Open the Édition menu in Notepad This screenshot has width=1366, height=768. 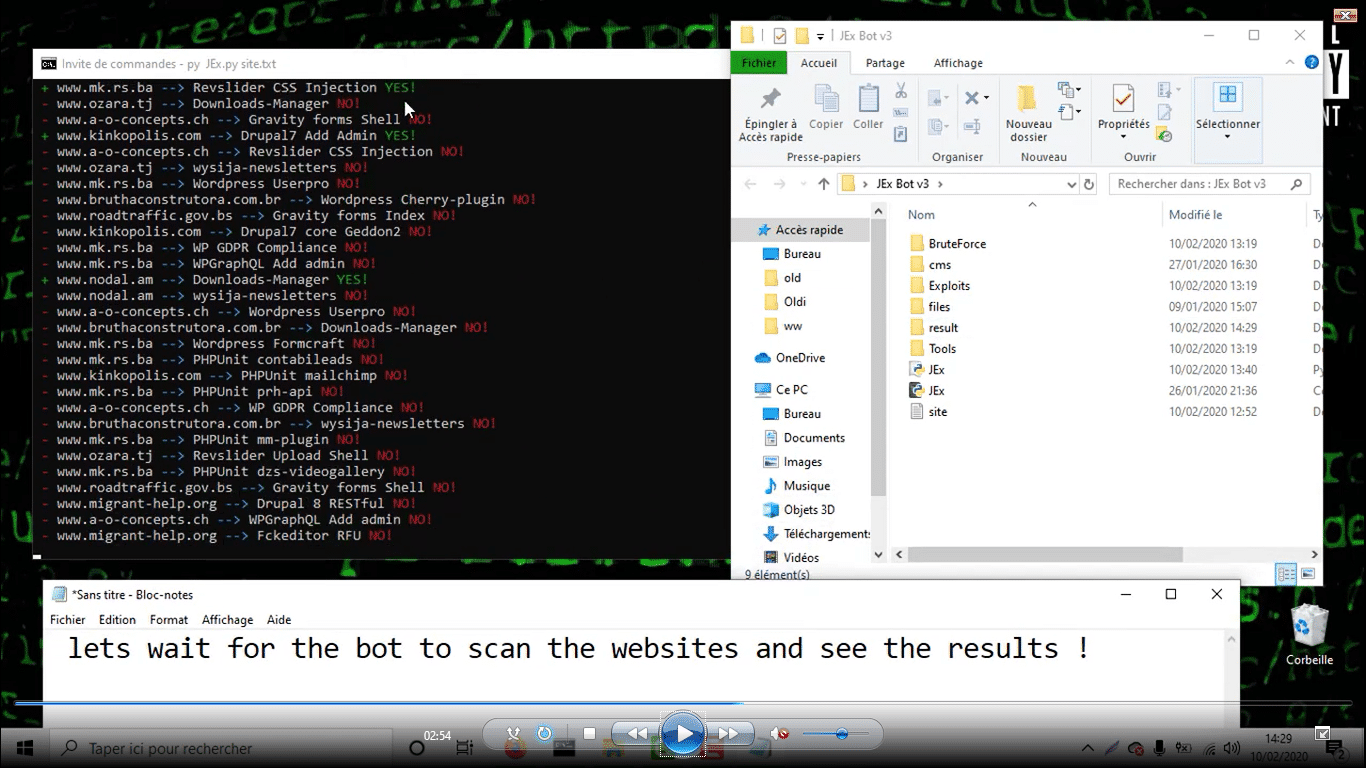click(x=117, y=619)
